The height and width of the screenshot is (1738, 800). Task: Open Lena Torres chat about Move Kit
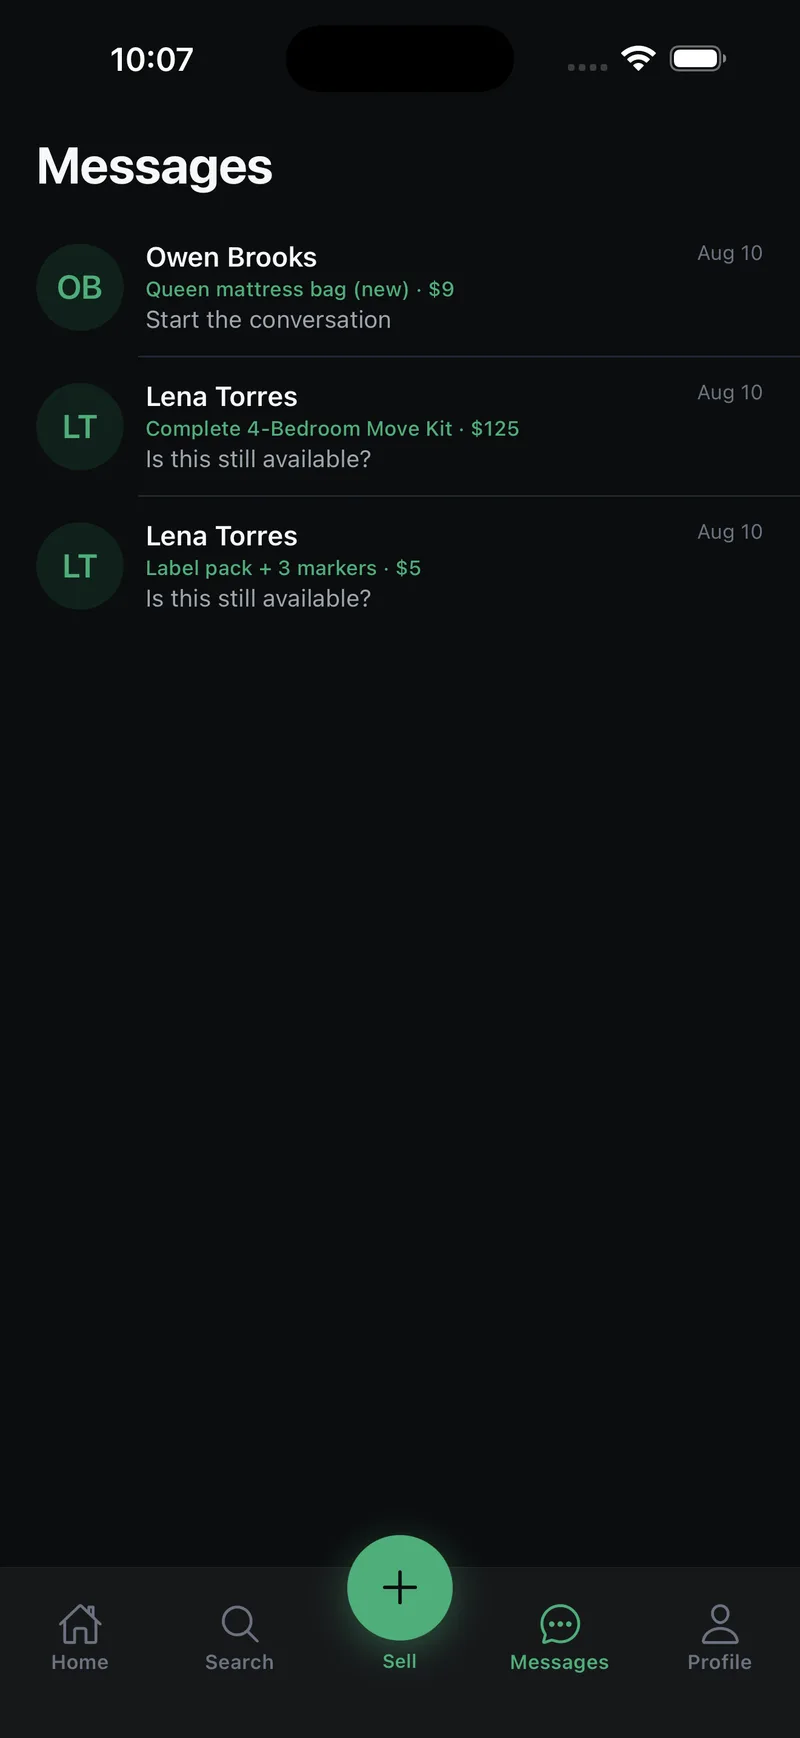pyautogui.click(x=400, y=427)
